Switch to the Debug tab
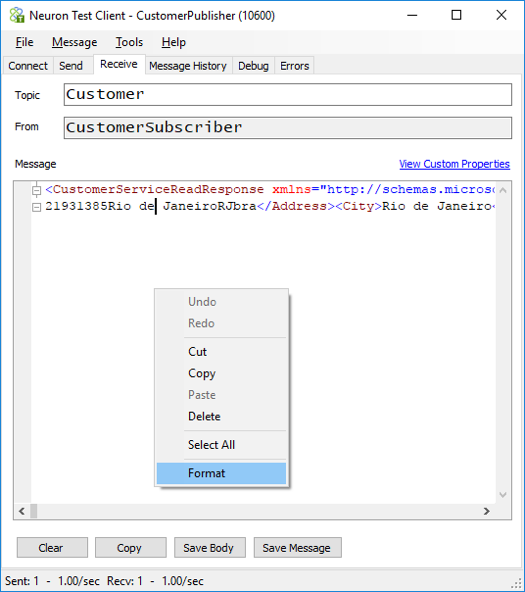The height and width of the screenshot is (592, 525). coord(253,66)
